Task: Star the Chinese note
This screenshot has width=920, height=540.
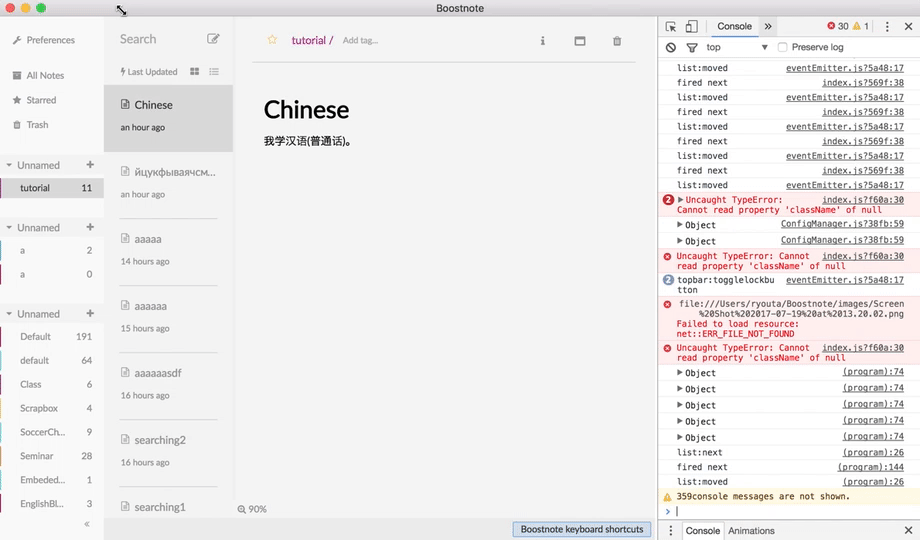Action: click(x=272, y=40)
